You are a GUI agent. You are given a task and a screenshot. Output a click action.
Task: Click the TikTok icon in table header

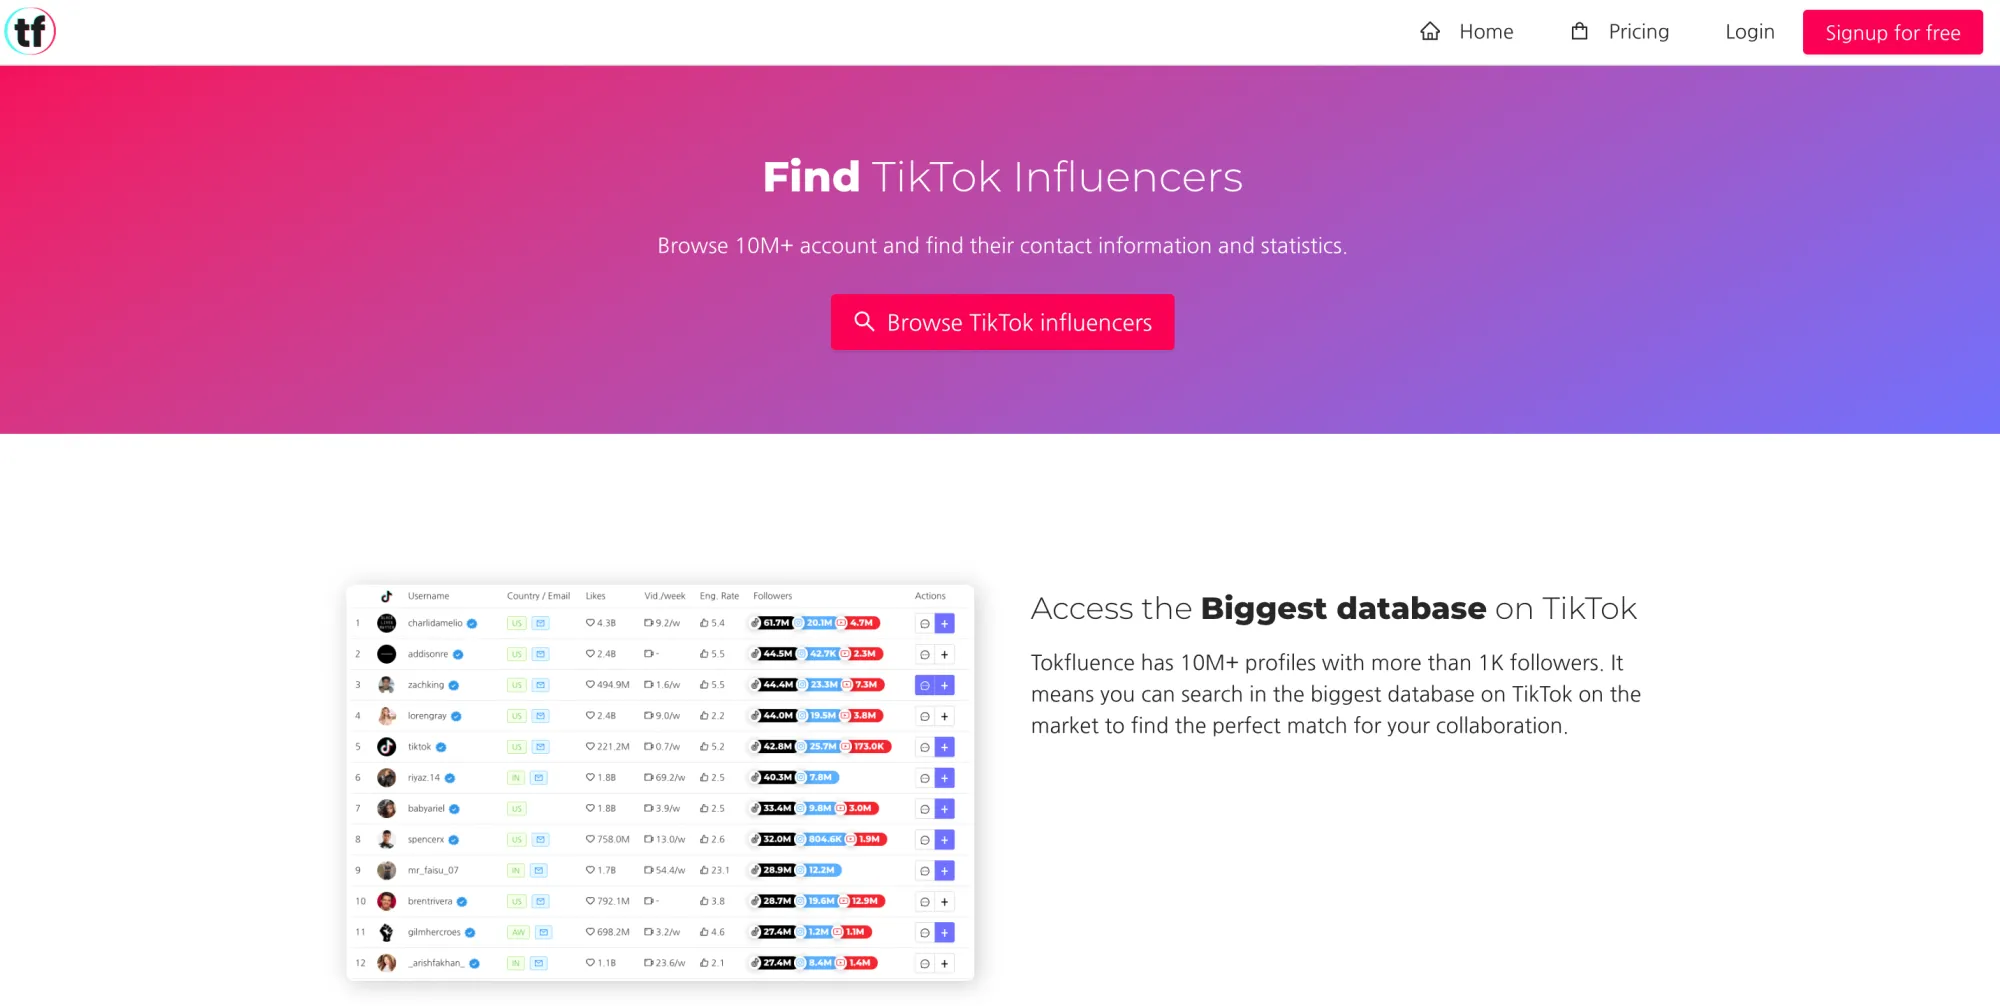387,596
